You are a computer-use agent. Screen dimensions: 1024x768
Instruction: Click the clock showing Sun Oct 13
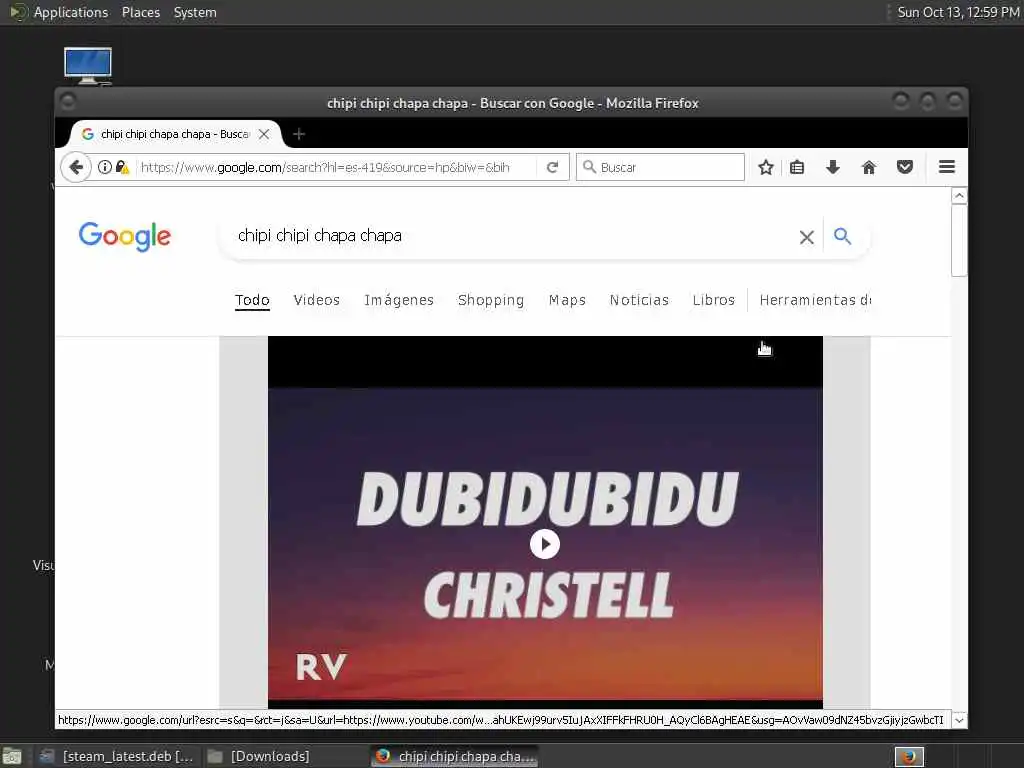958,12
